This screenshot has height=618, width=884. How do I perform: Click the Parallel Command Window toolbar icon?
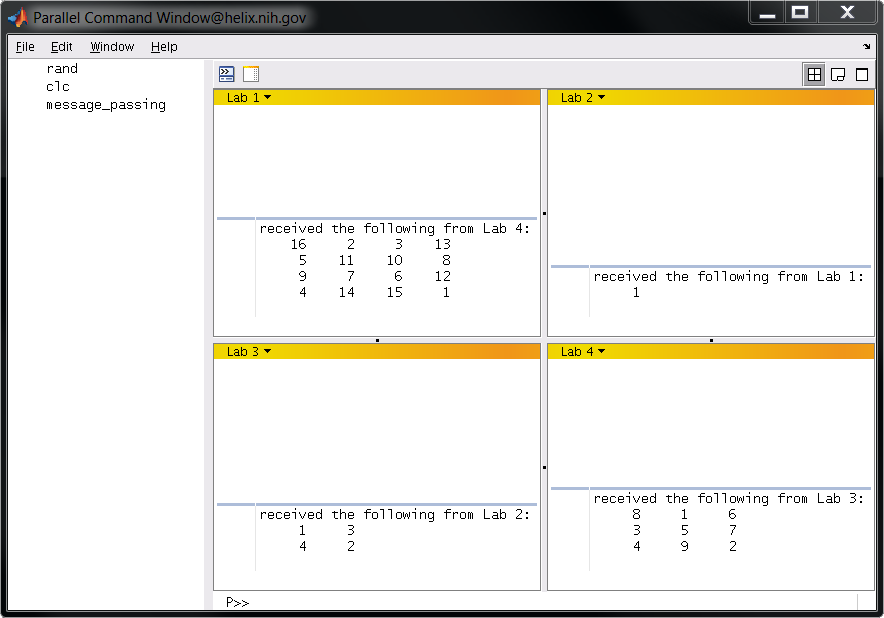pyautogui.click(x=226, y=73)
